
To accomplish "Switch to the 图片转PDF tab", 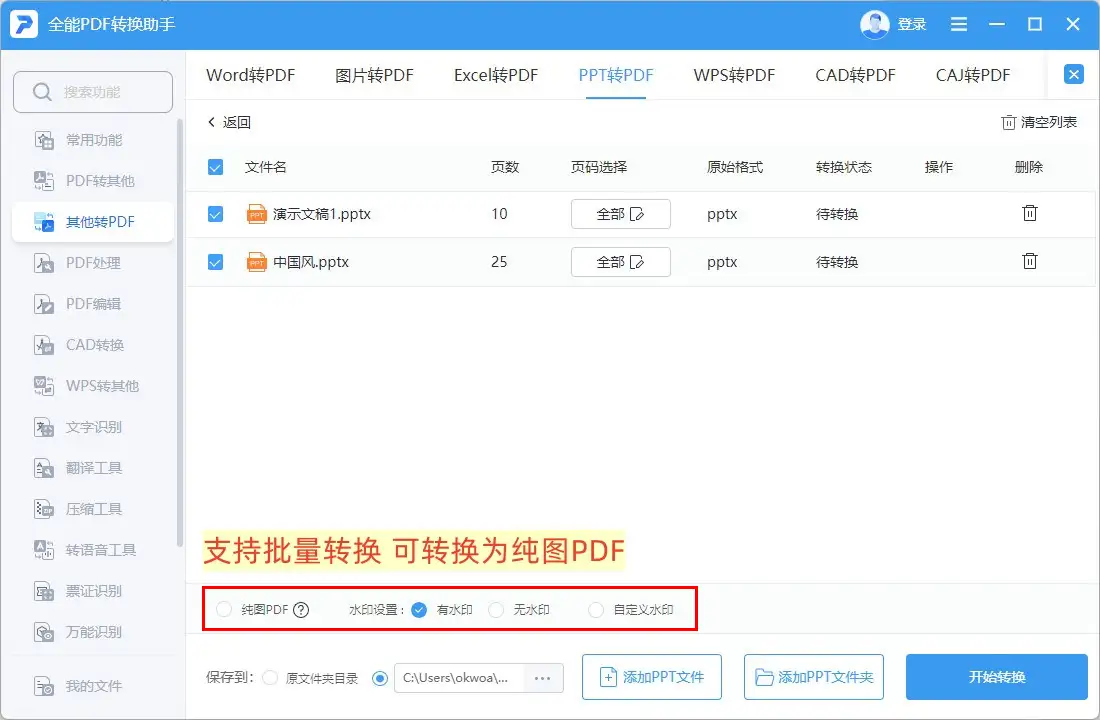I will [x=375, y=75].
